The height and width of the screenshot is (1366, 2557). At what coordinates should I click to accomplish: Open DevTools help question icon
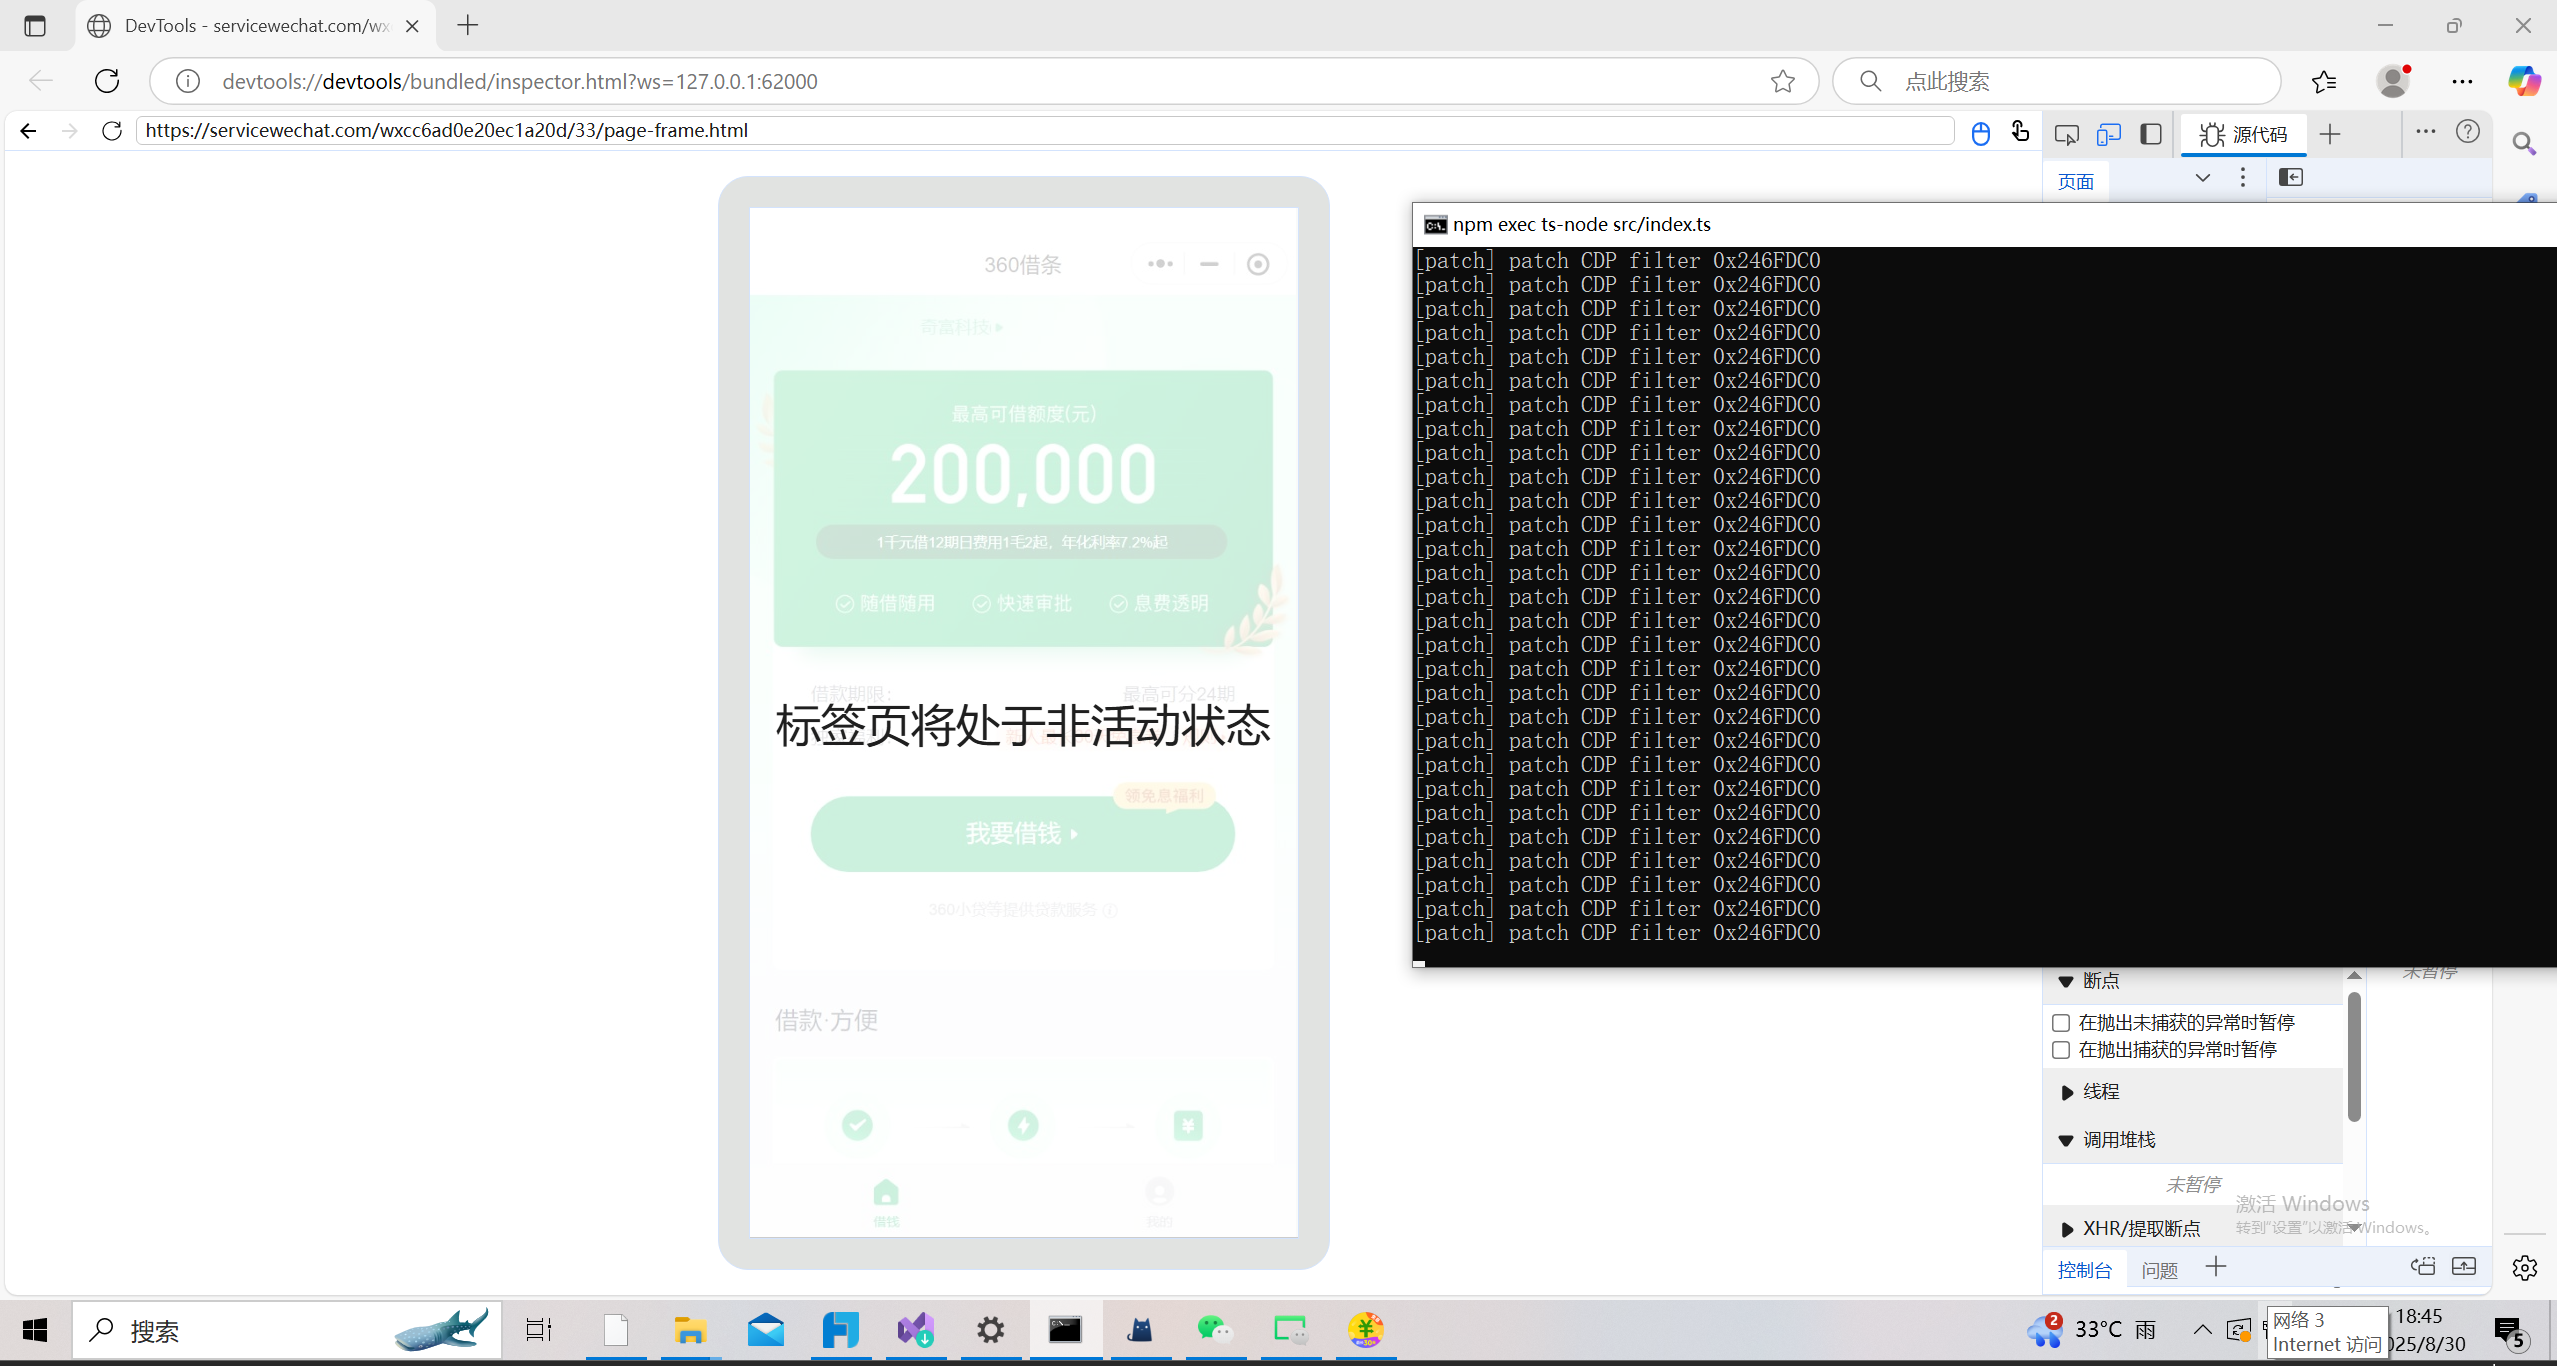tap(2468, 132)
